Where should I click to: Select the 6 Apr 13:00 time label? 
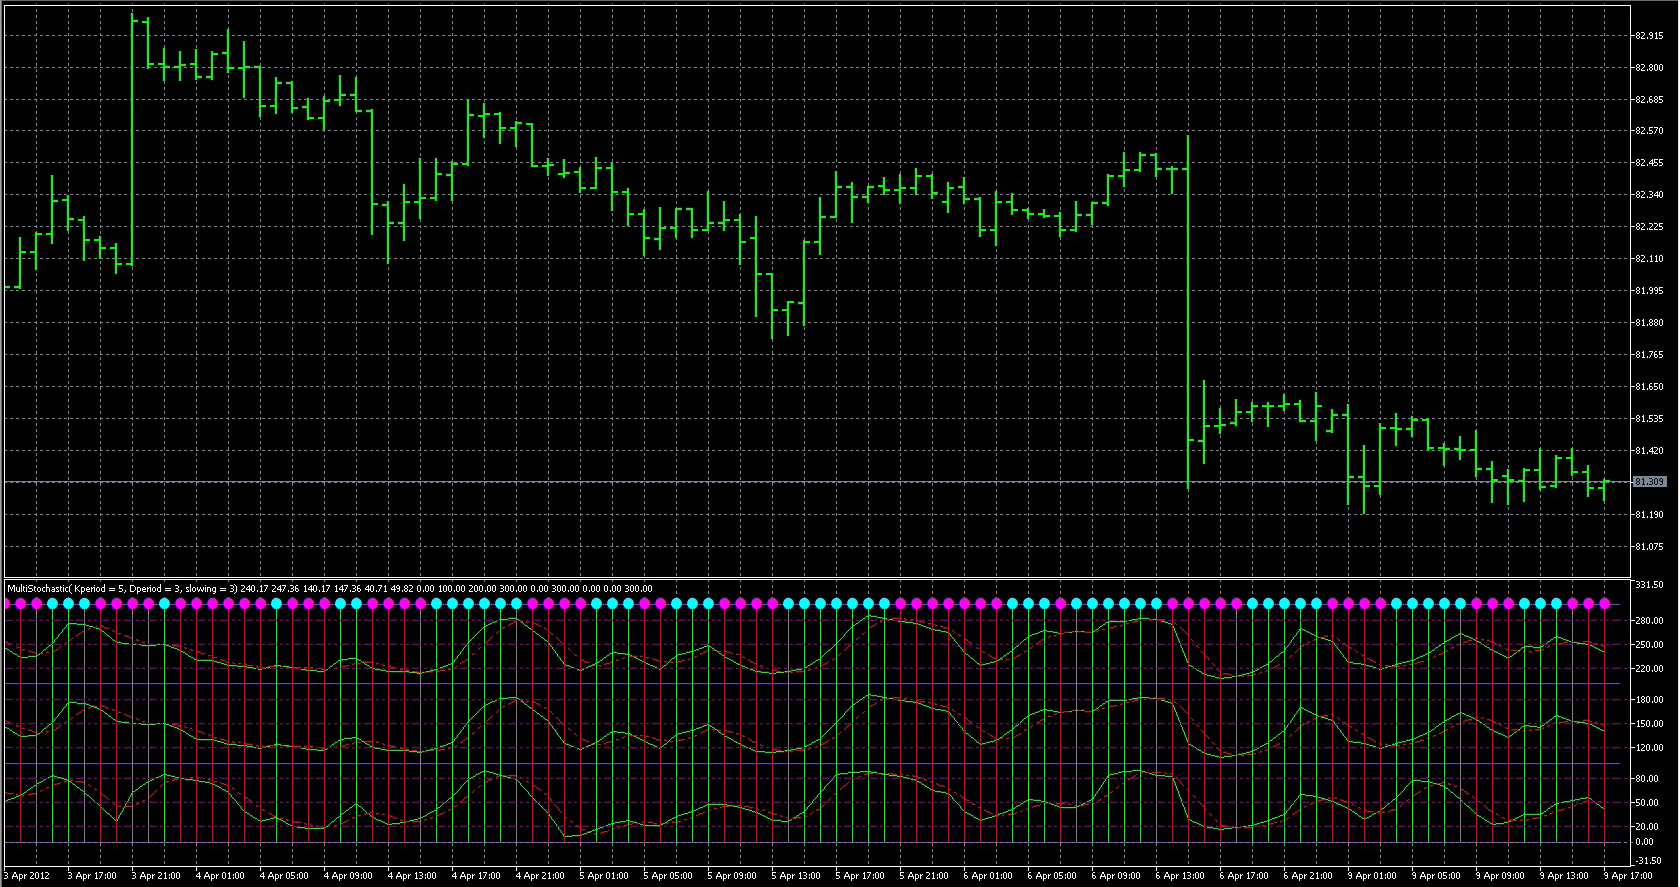pos(1180,876)
